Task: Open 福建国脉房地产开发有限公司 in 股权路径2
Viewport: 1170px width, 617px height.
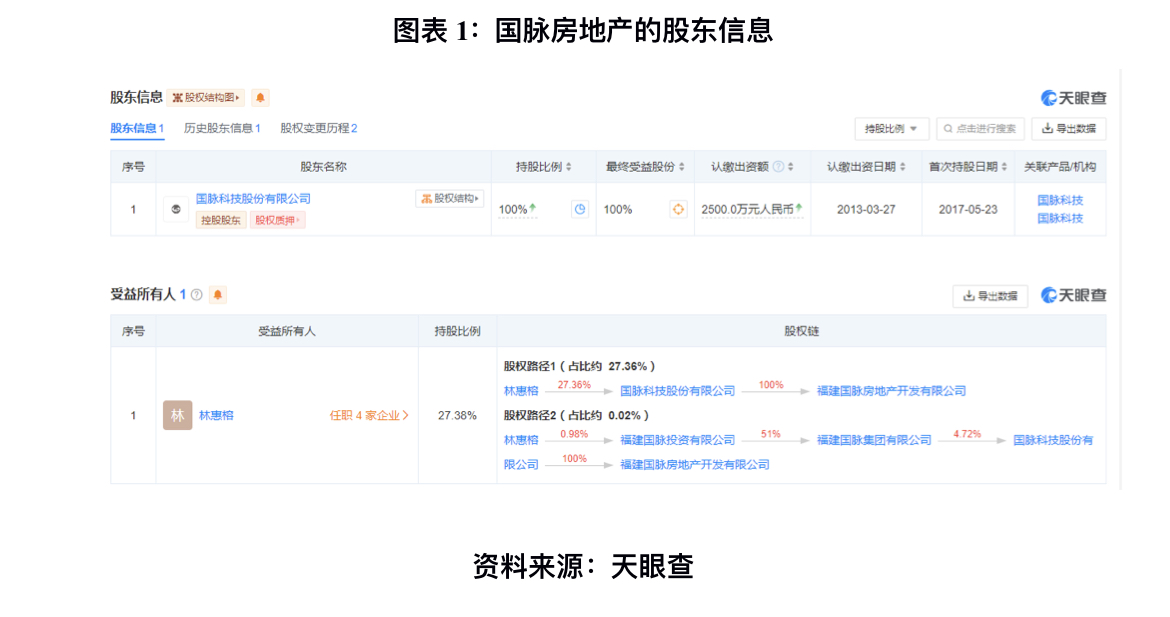Action: tap(695, 465)
